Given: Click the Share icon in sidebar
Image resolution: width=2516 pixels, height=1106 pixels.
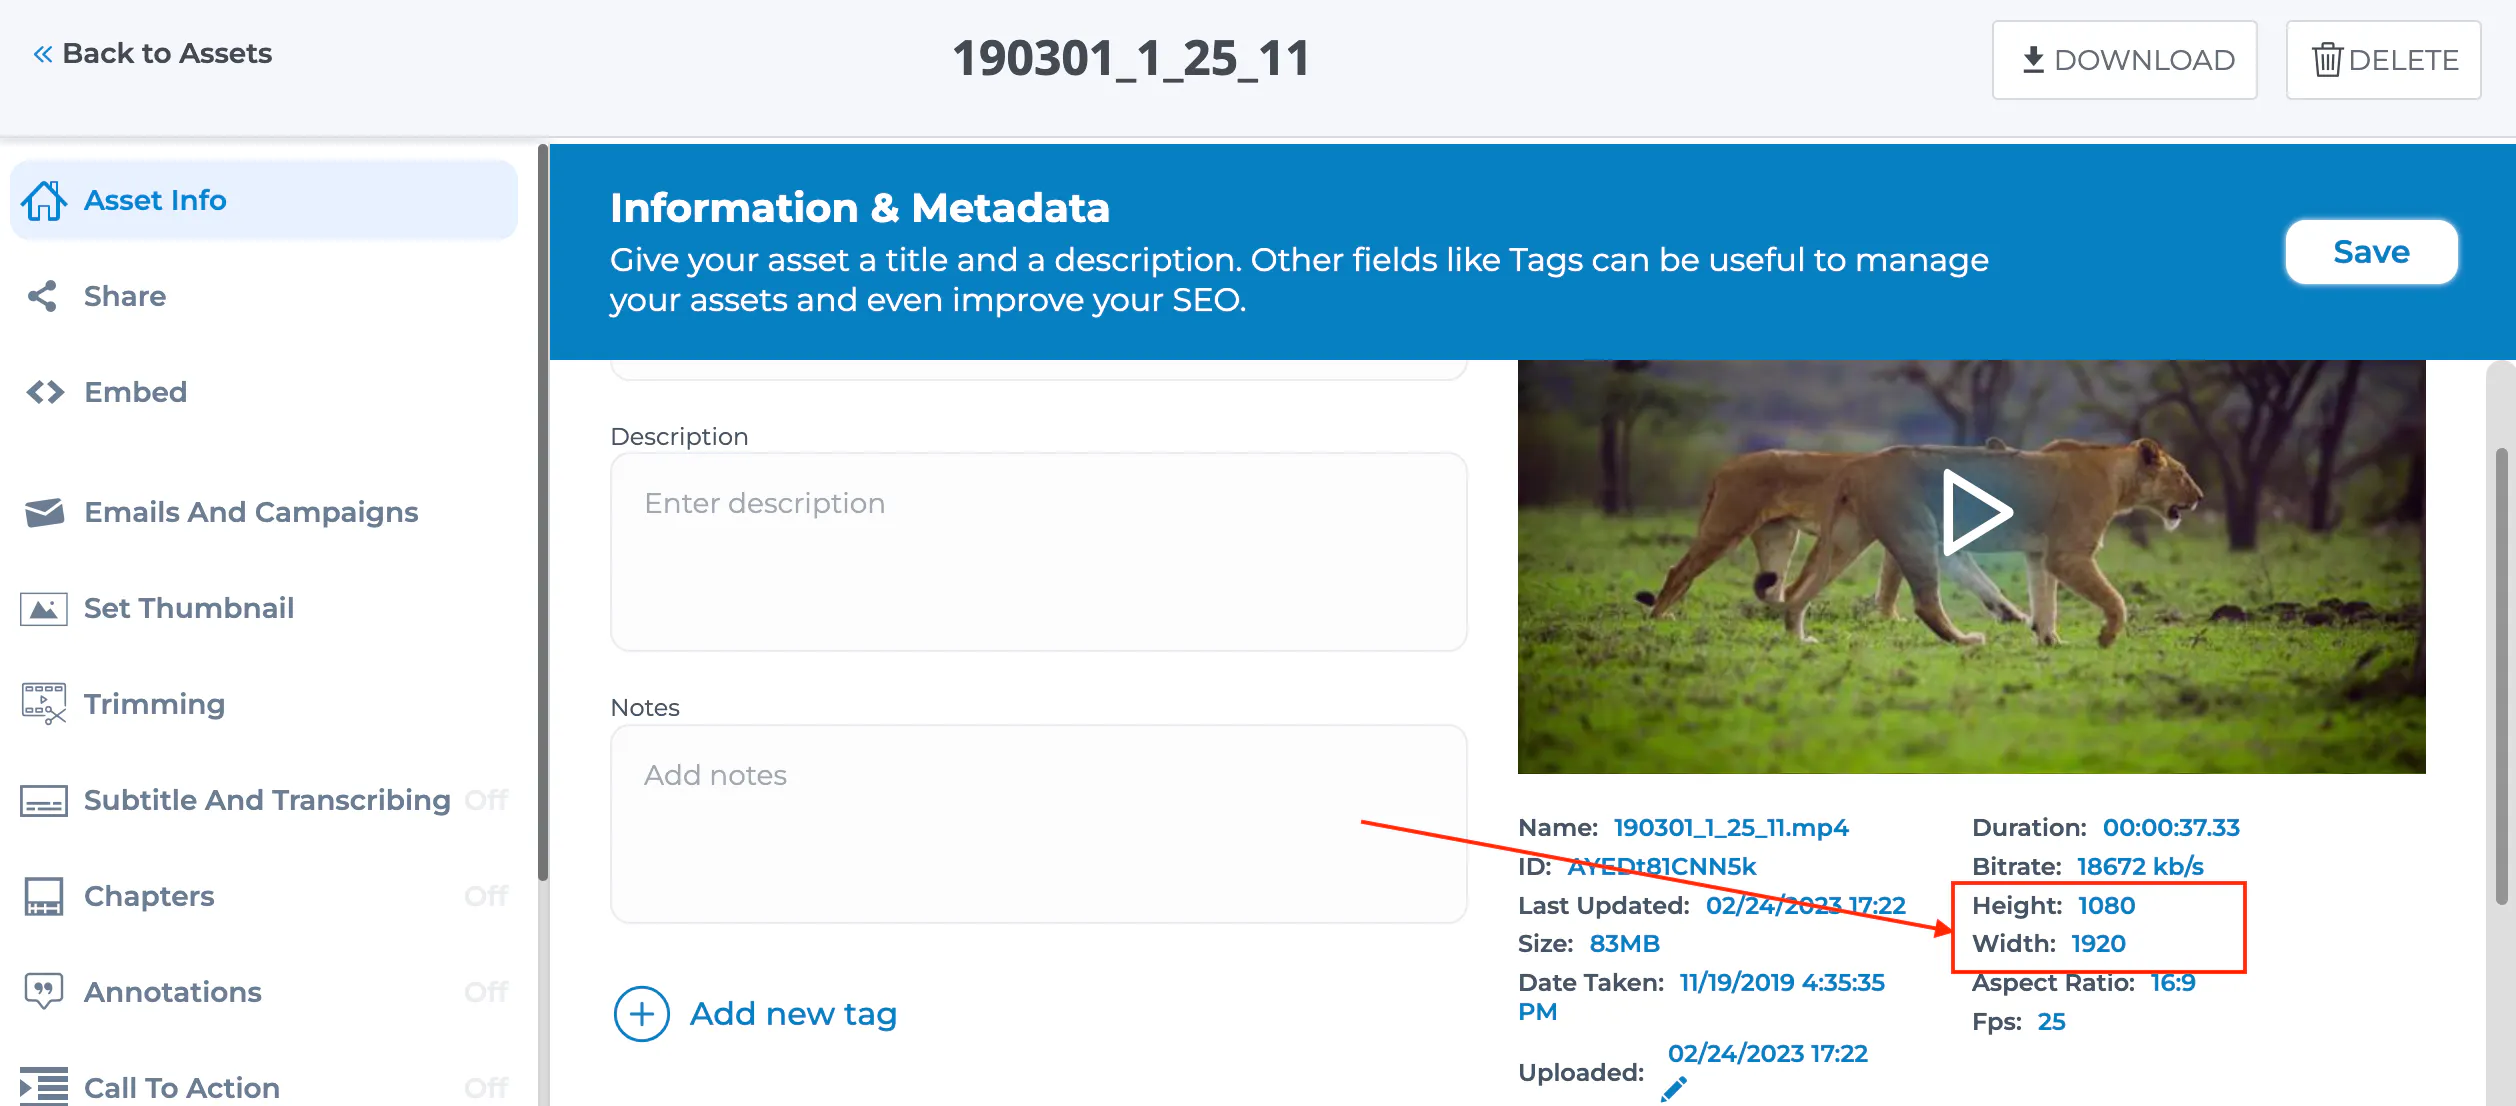Looking at the screenshot, I should click(x=42, y=296).
